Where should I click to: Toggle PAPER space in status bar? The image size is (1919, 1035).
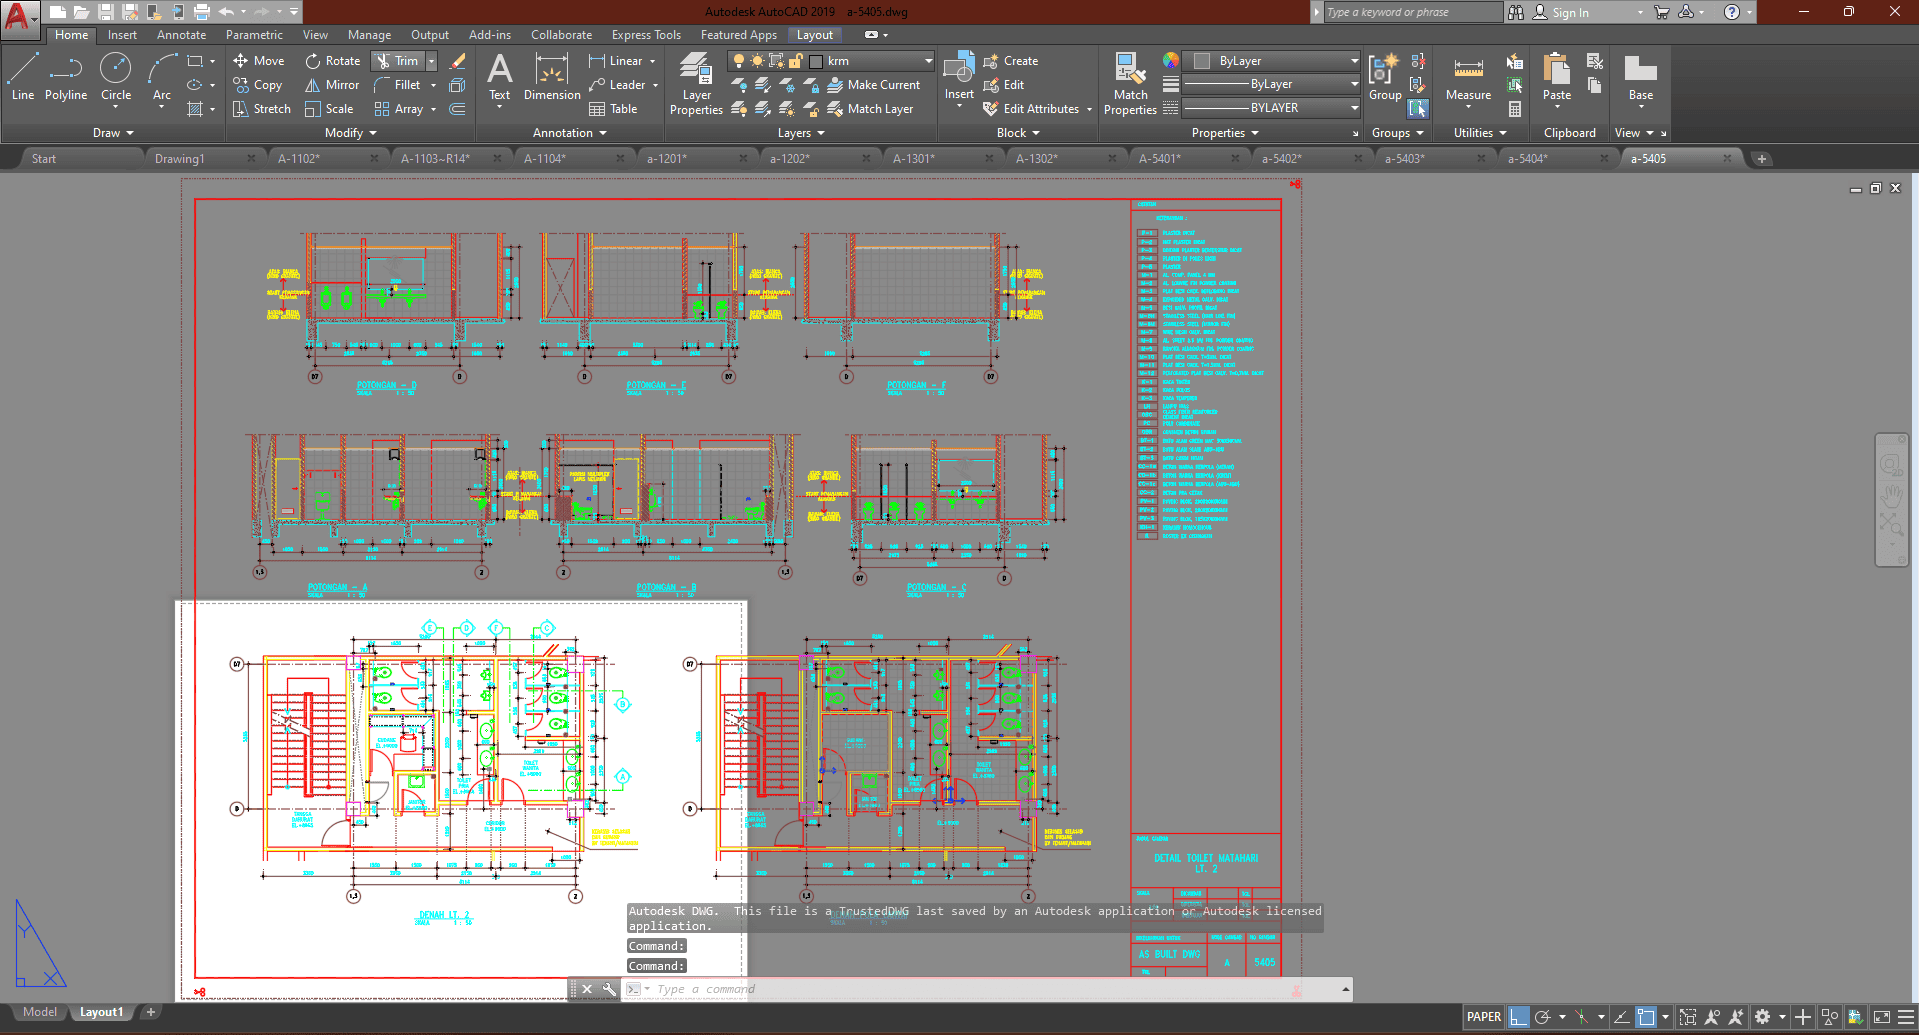[x=1483, y=1017]
